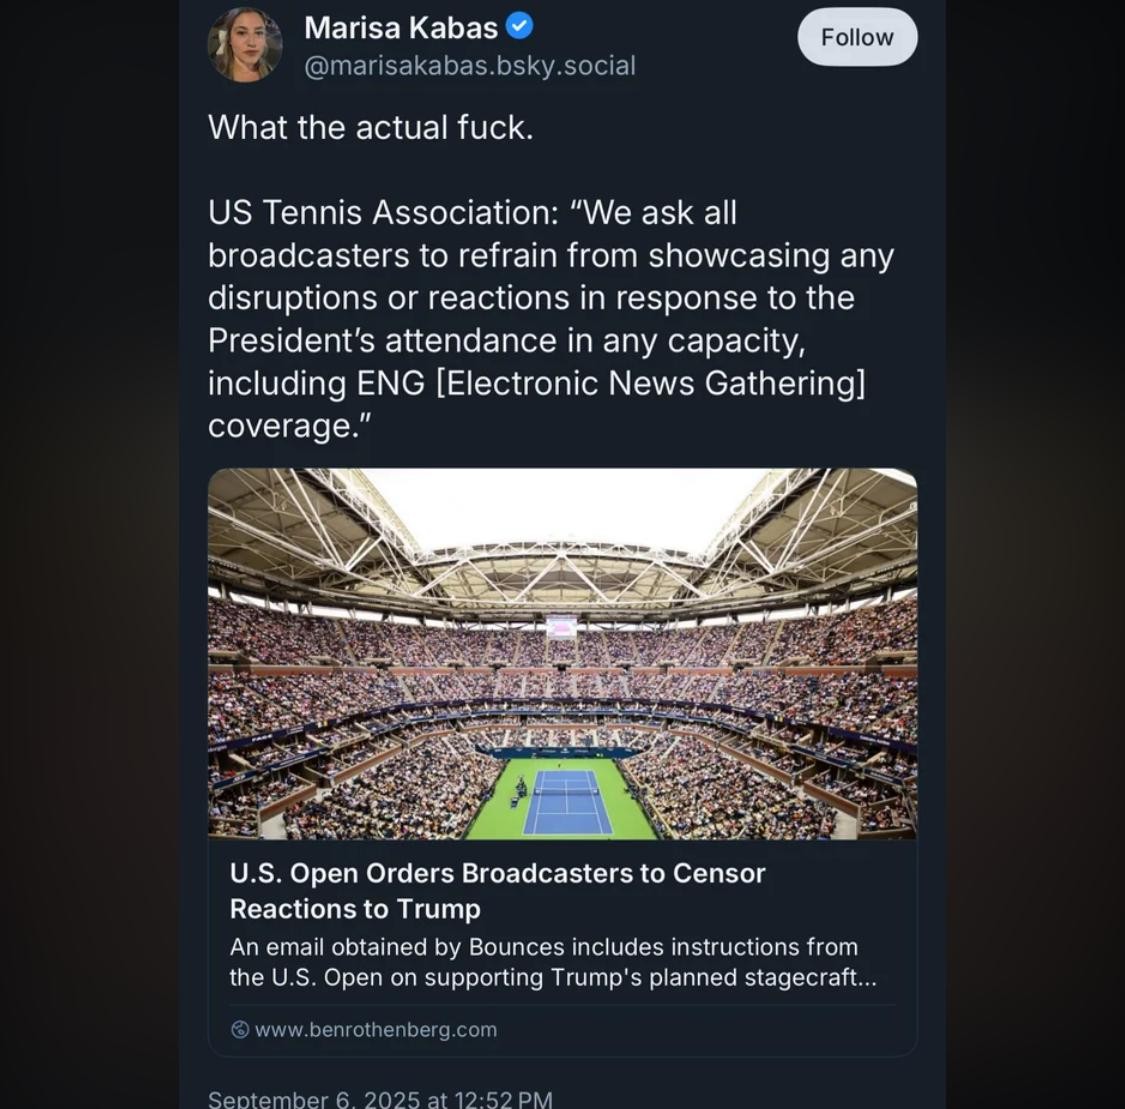Click the post body text area
Screen dimensions: 1125x1109
(x=550, y=275)
